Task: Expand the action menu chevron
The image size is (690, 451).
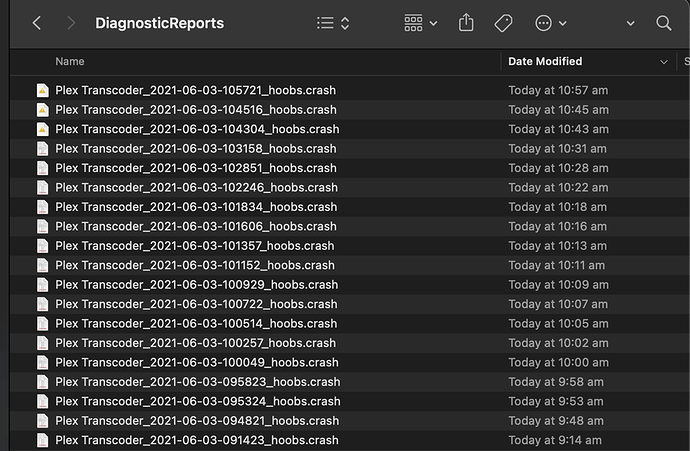Action: pyautogui.click(x=562, y=23)
